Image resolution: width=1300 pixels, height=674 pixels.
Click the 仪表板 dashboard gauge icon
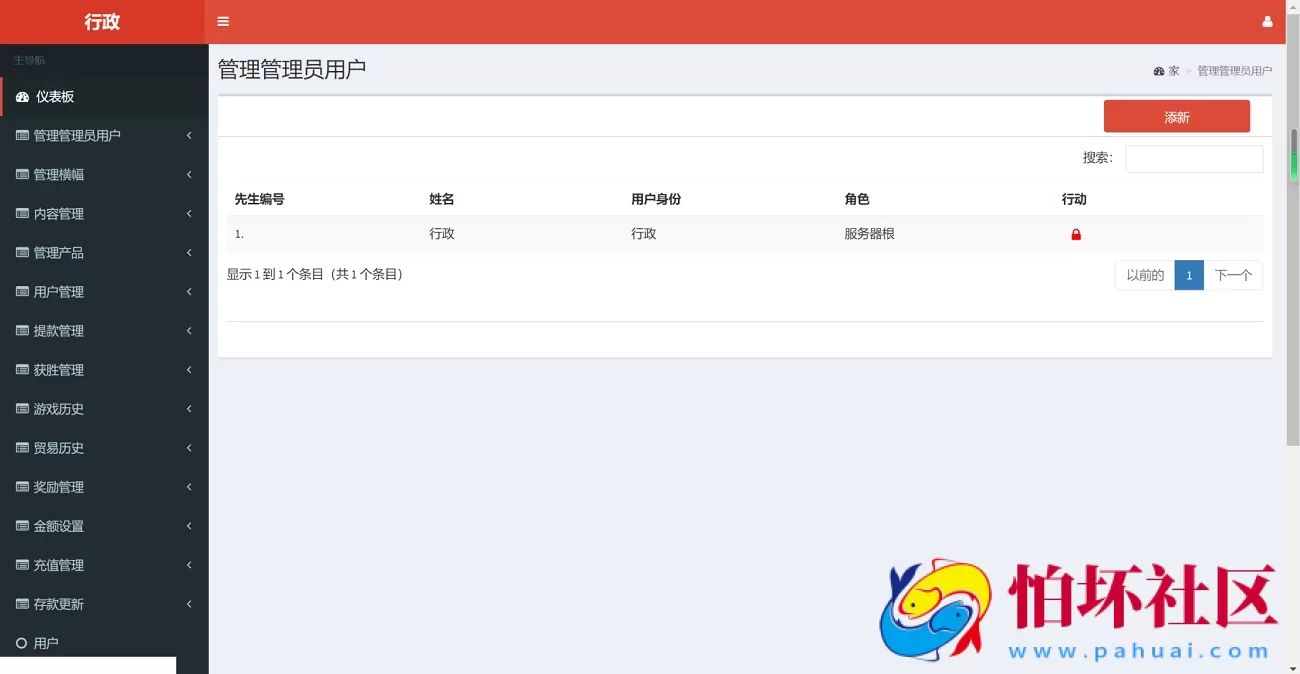tap(22, 97)
